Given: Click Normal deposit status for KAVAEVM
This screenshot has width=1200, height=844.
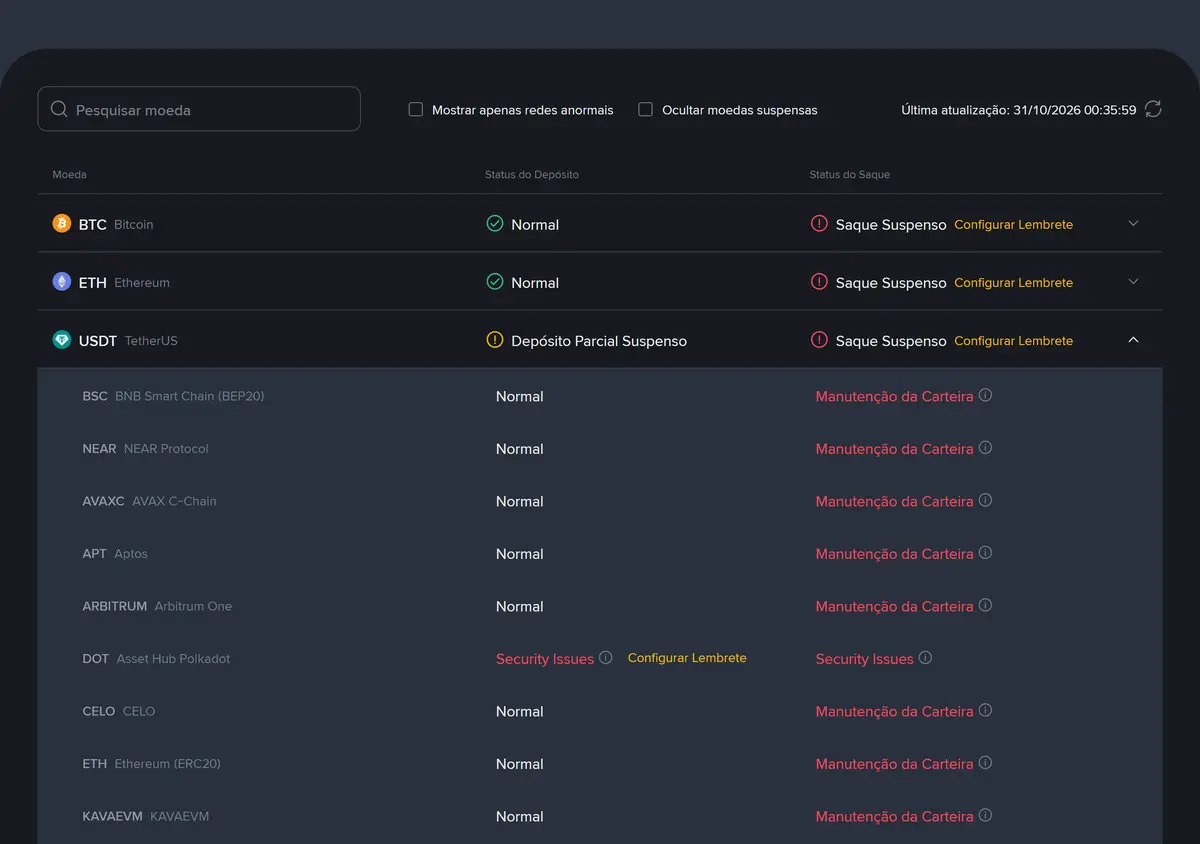Looking at the screenshot, I should (x=520, y=817).
